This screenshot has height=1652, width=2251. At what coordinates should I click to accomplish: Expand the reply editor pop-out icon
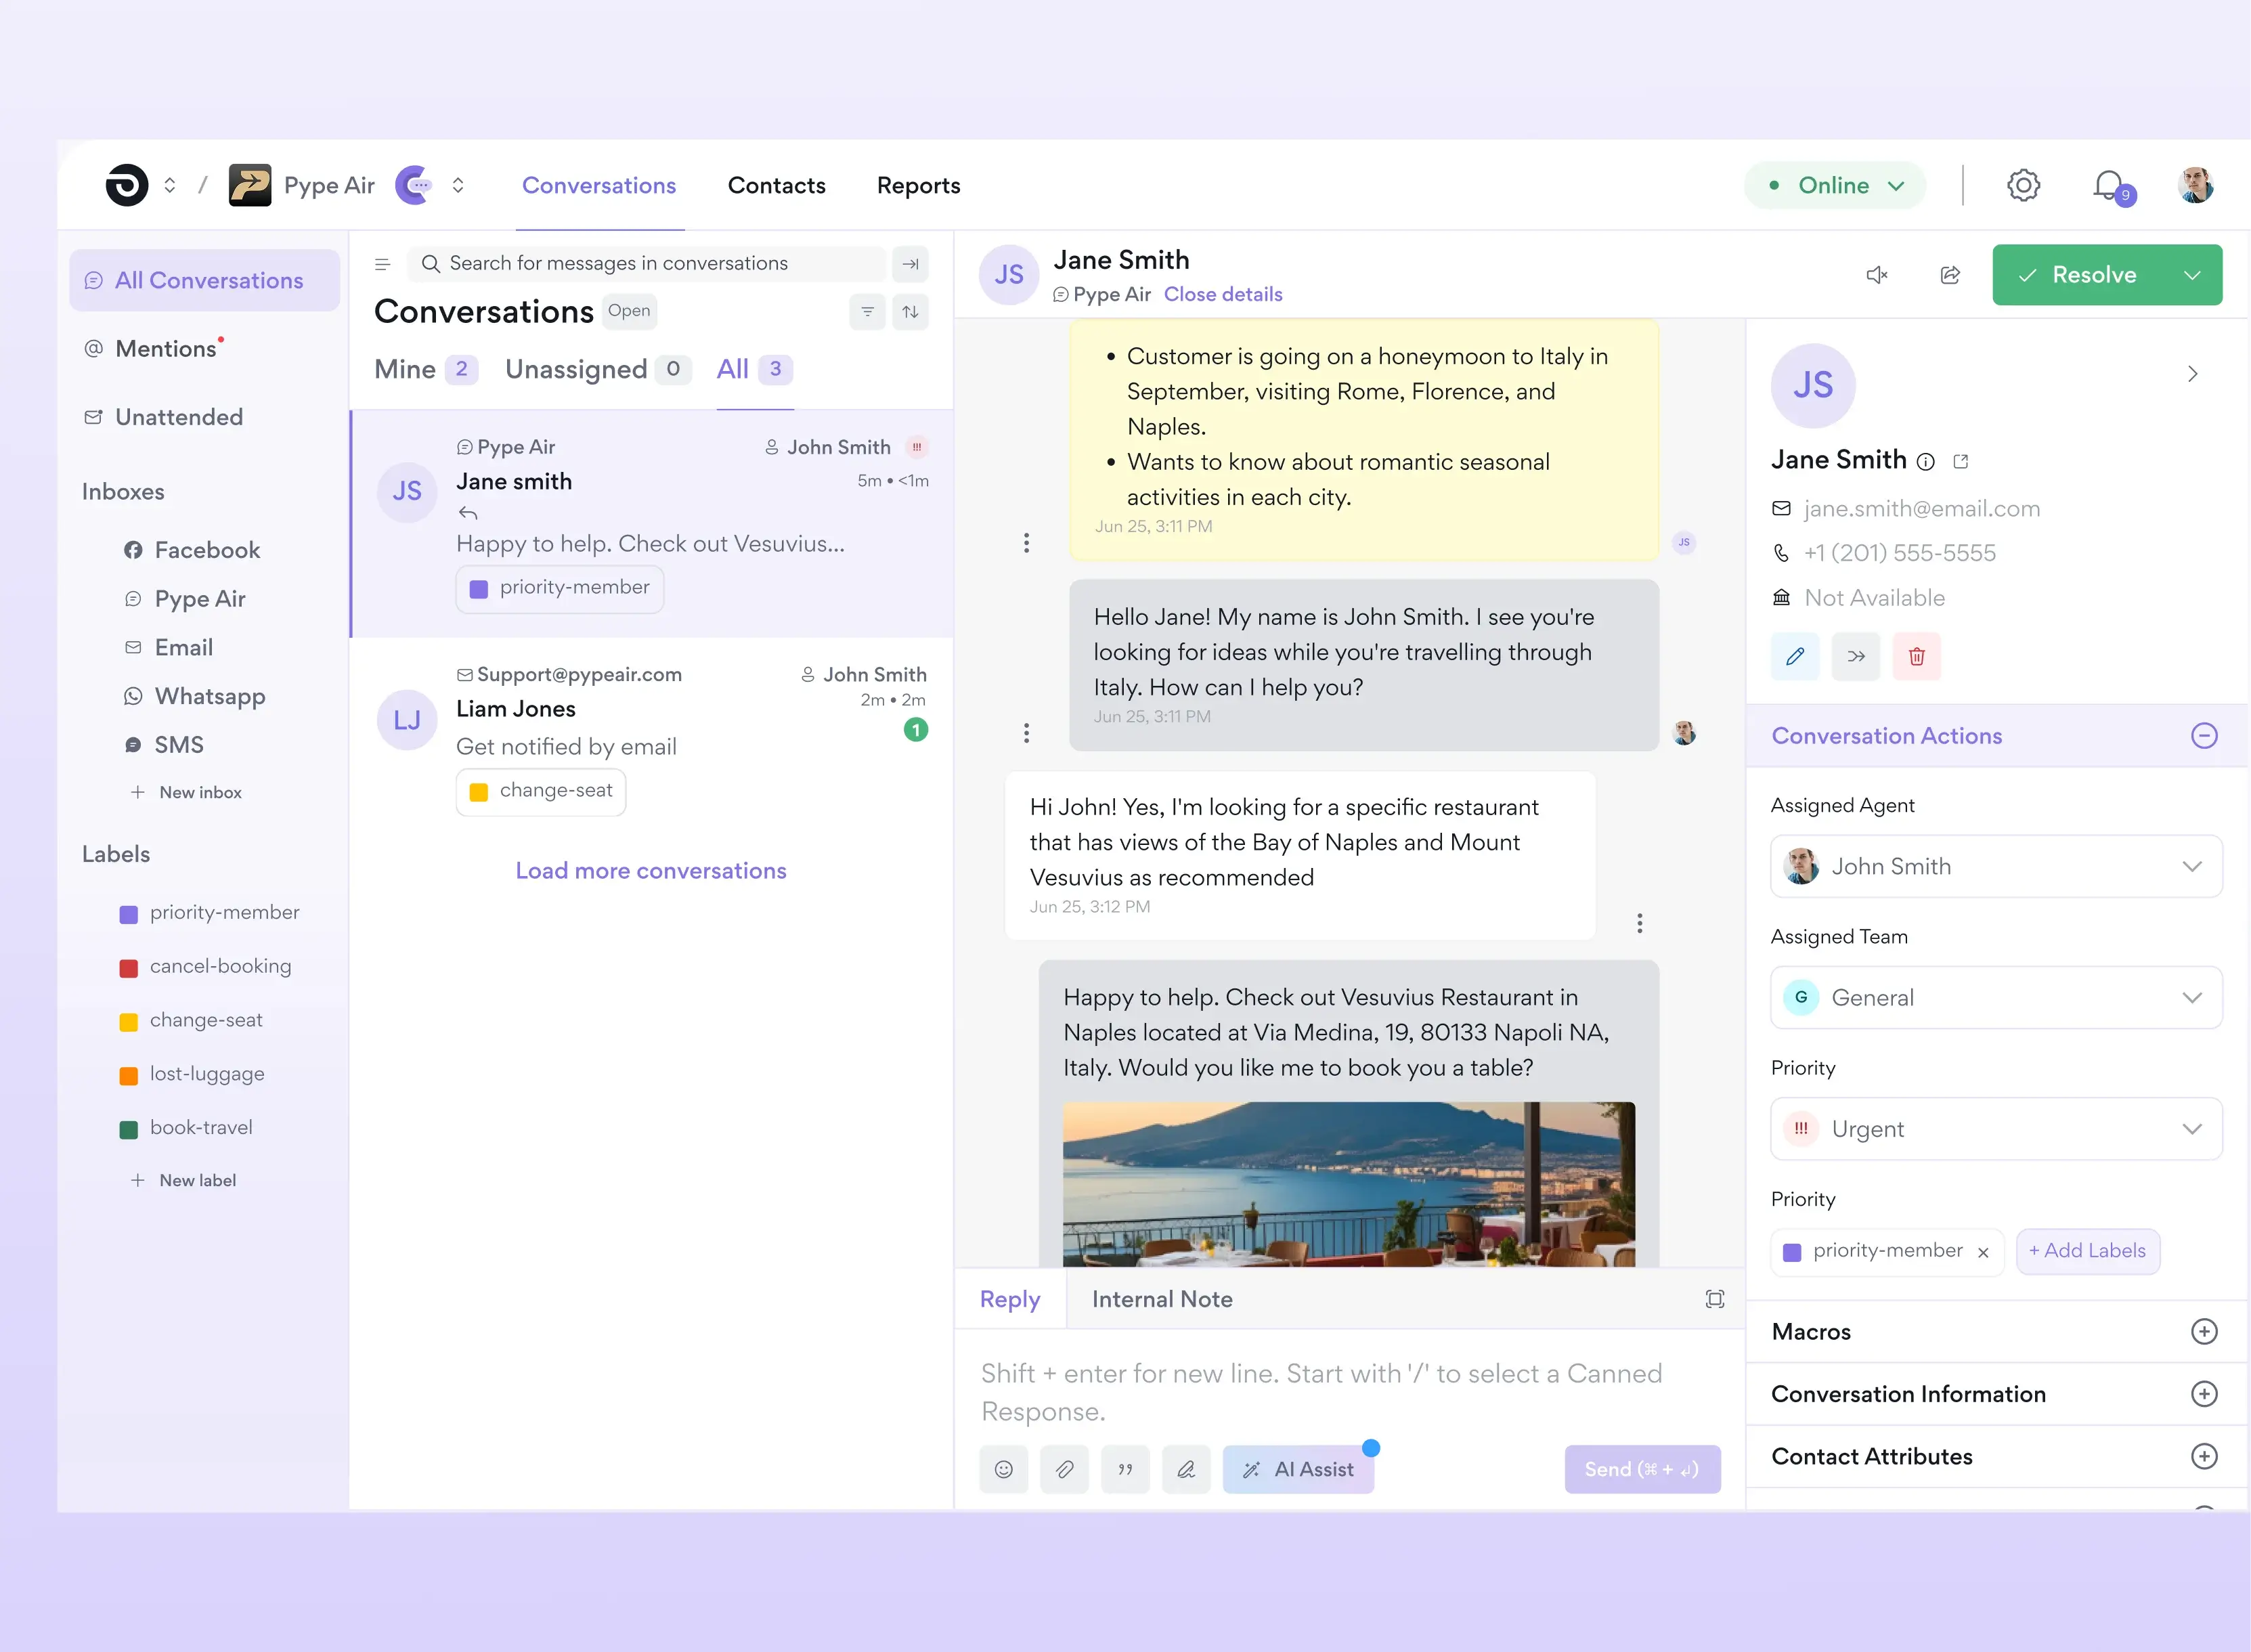[x=1715, y=1299]
